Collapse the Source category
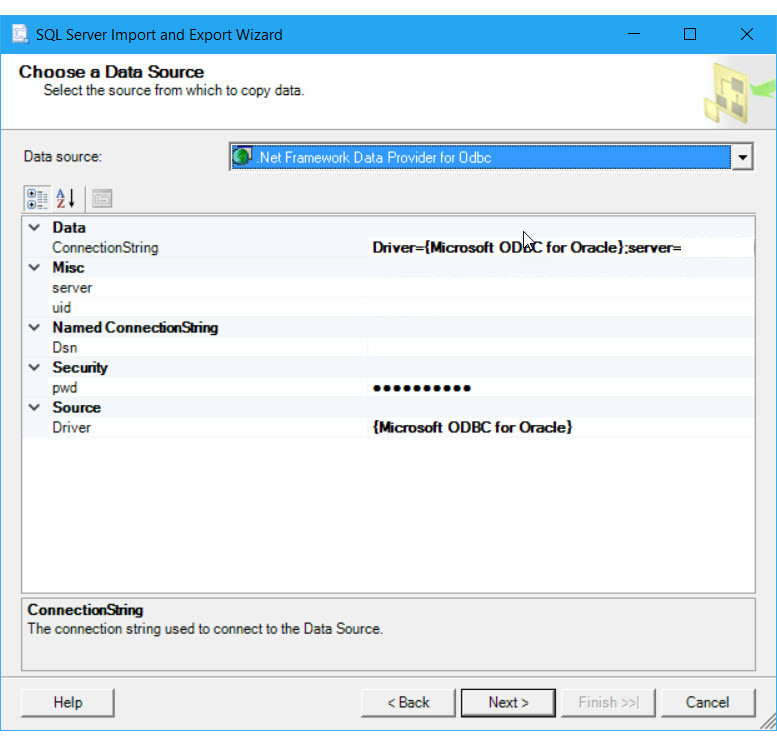 click(34, 407)
